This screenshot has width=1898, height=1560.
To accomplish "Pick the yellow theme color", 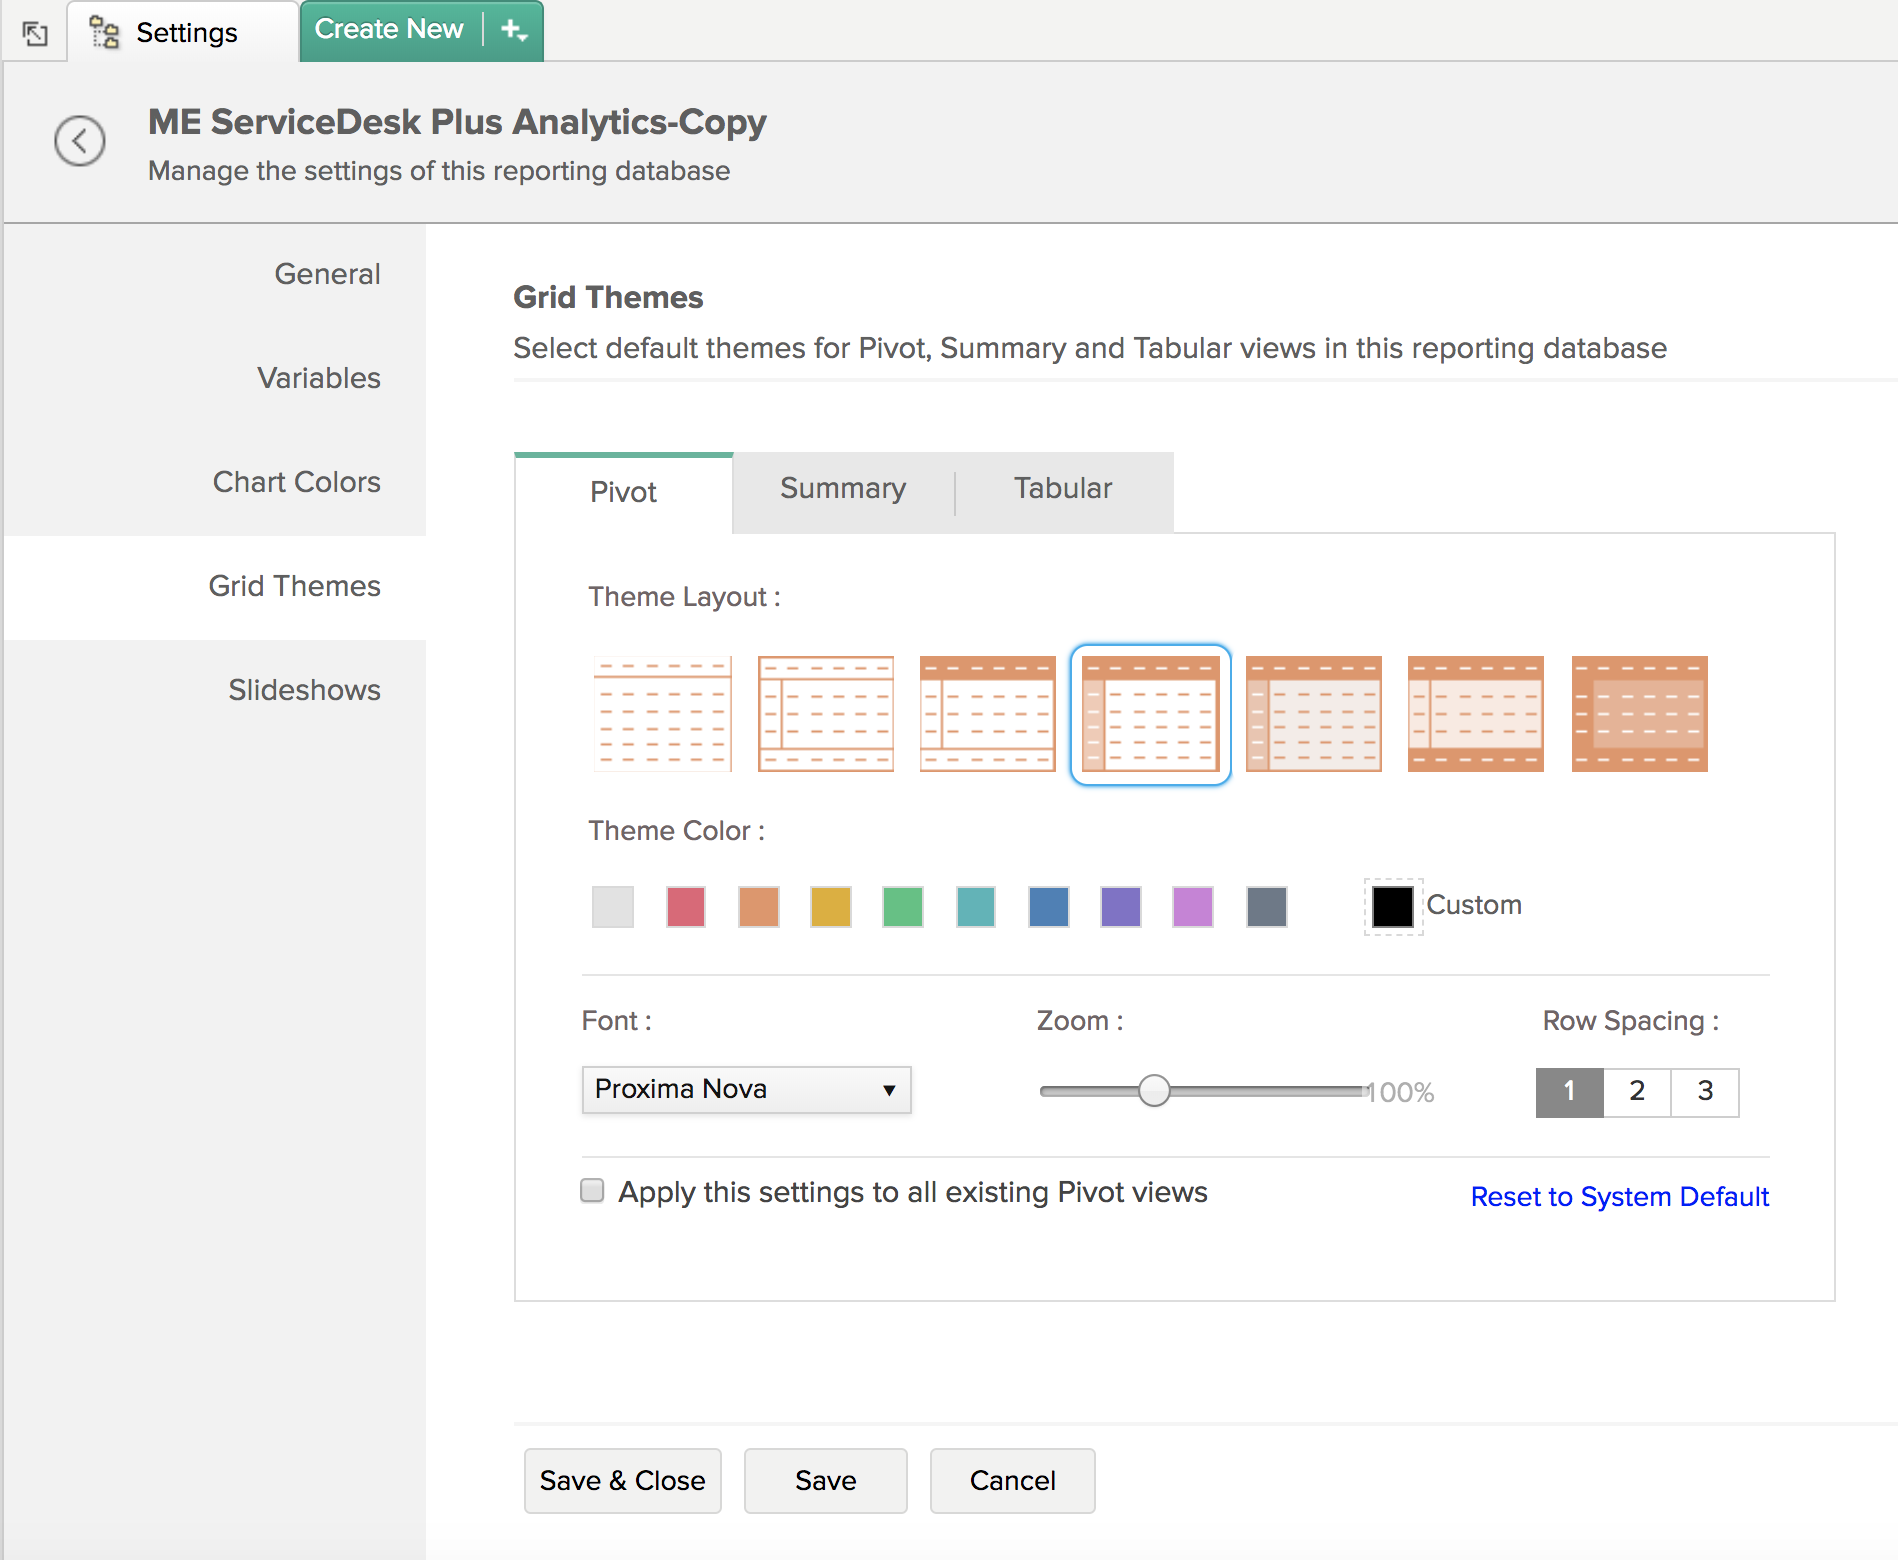I will pyautogui.click(x=831, y=907).
